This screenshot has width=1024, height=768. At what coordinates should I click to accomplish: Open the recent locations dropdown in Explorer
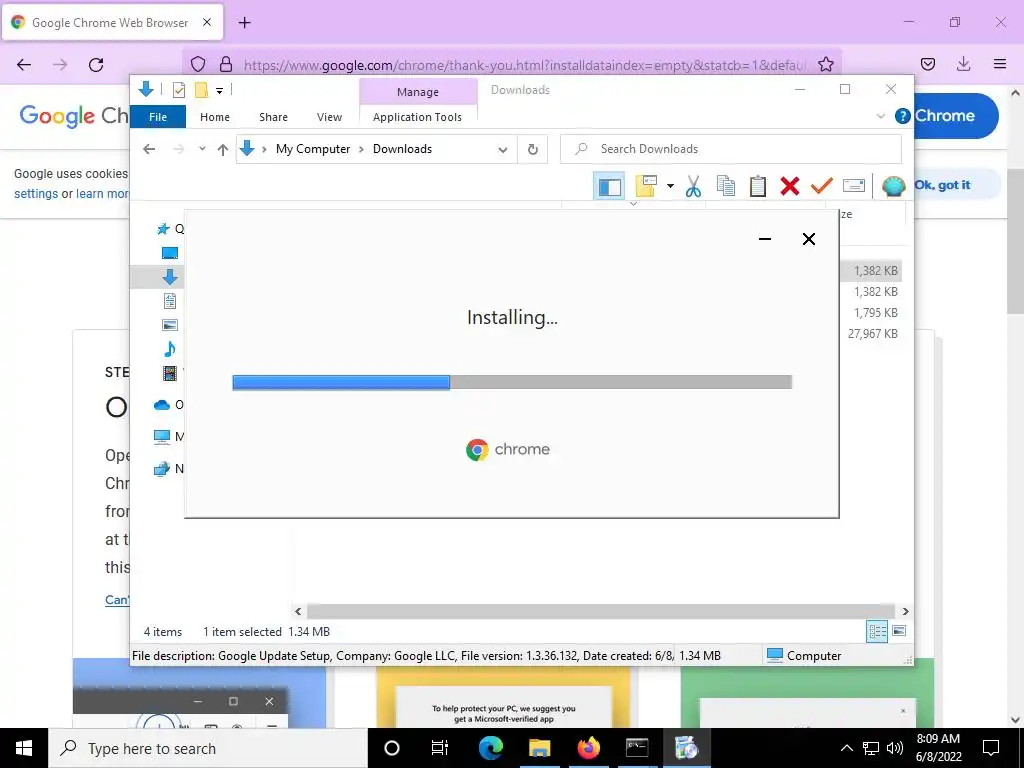202,149
